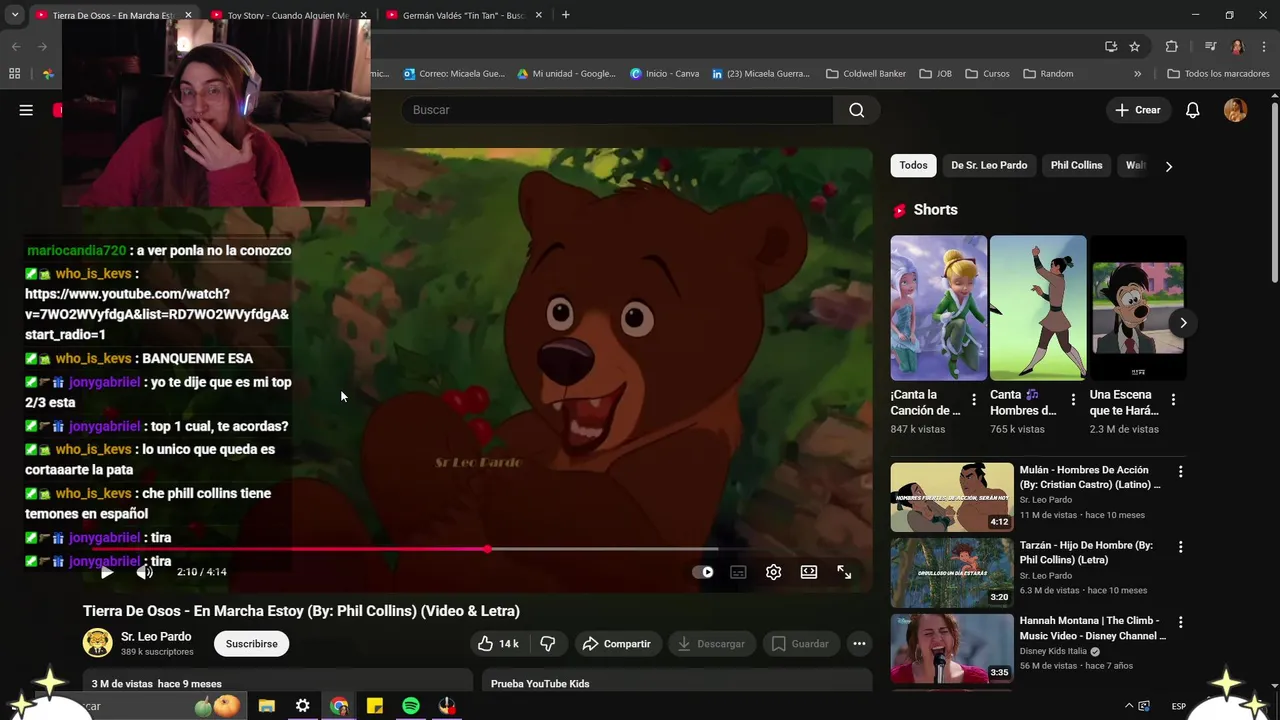Open Sr. Leo Pardo channel avatar
Image resolution: width=1280 pixels, height=720 pixels.
click(97, 643)
